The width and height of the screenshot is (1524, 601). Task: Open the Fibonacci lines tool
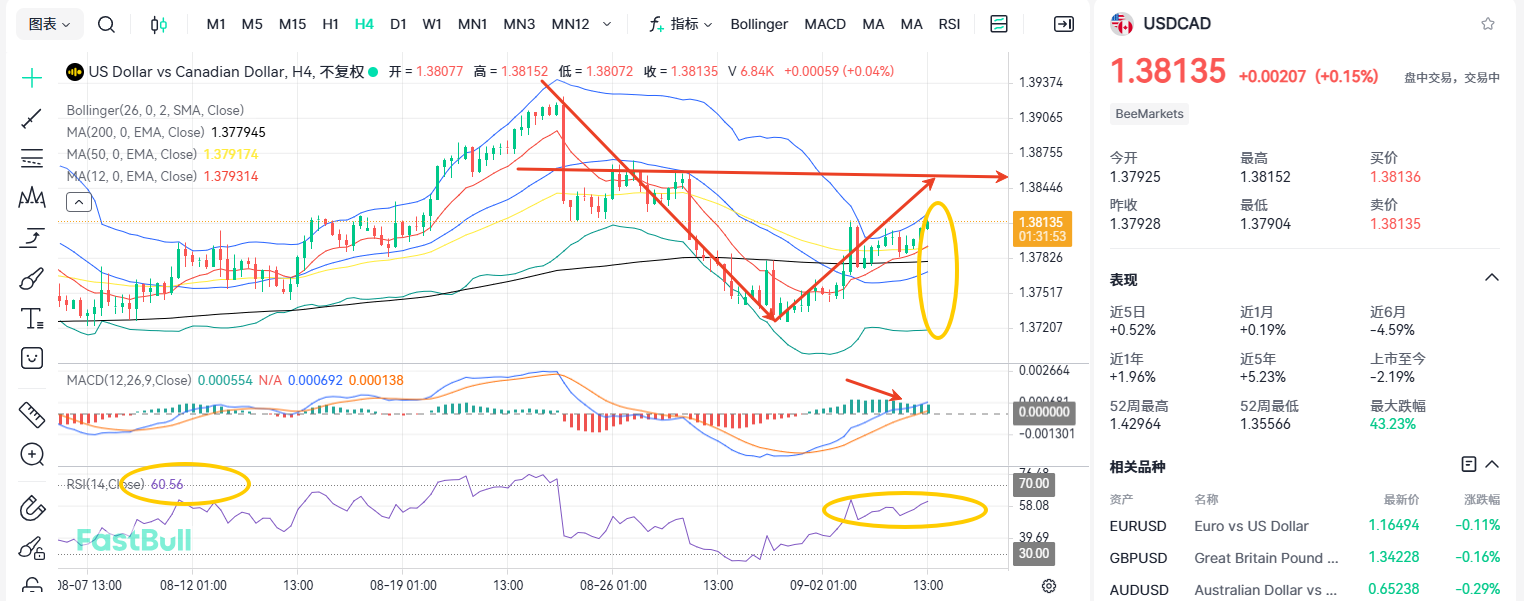pyautogui.click(x=32, y=158)
